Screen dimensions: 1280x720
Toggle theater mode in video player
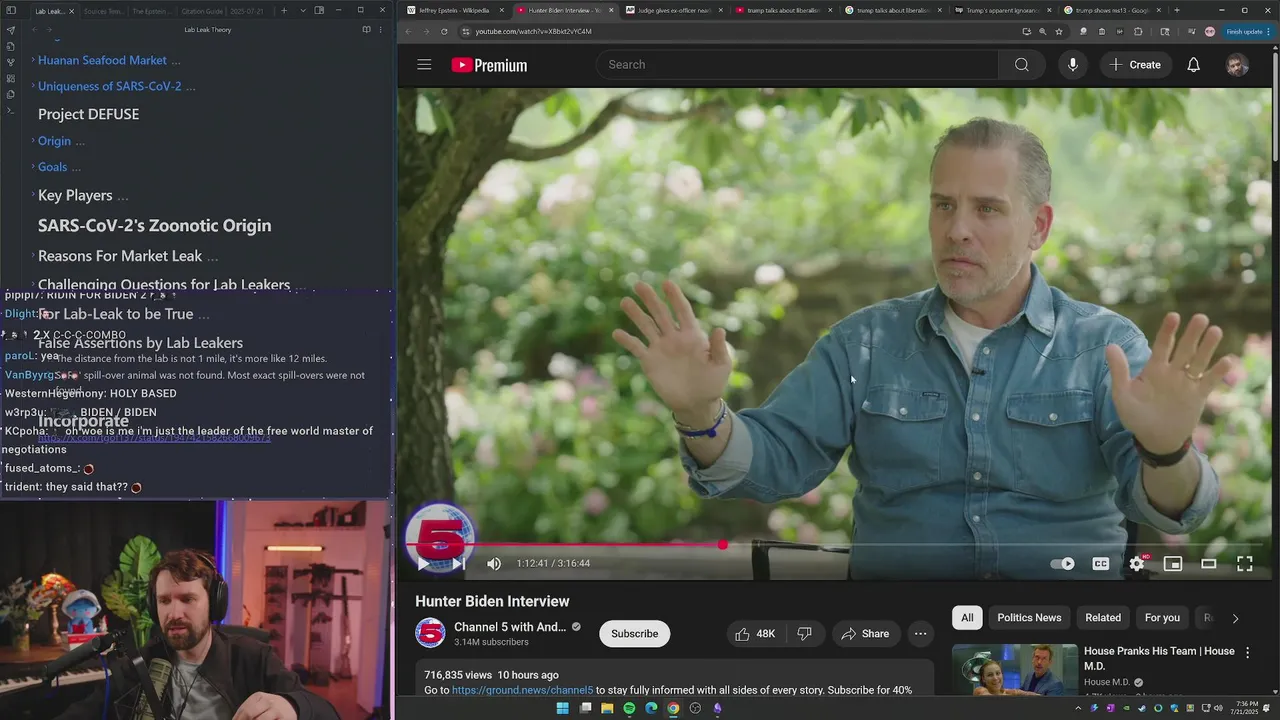click(x=1209, y=564)
